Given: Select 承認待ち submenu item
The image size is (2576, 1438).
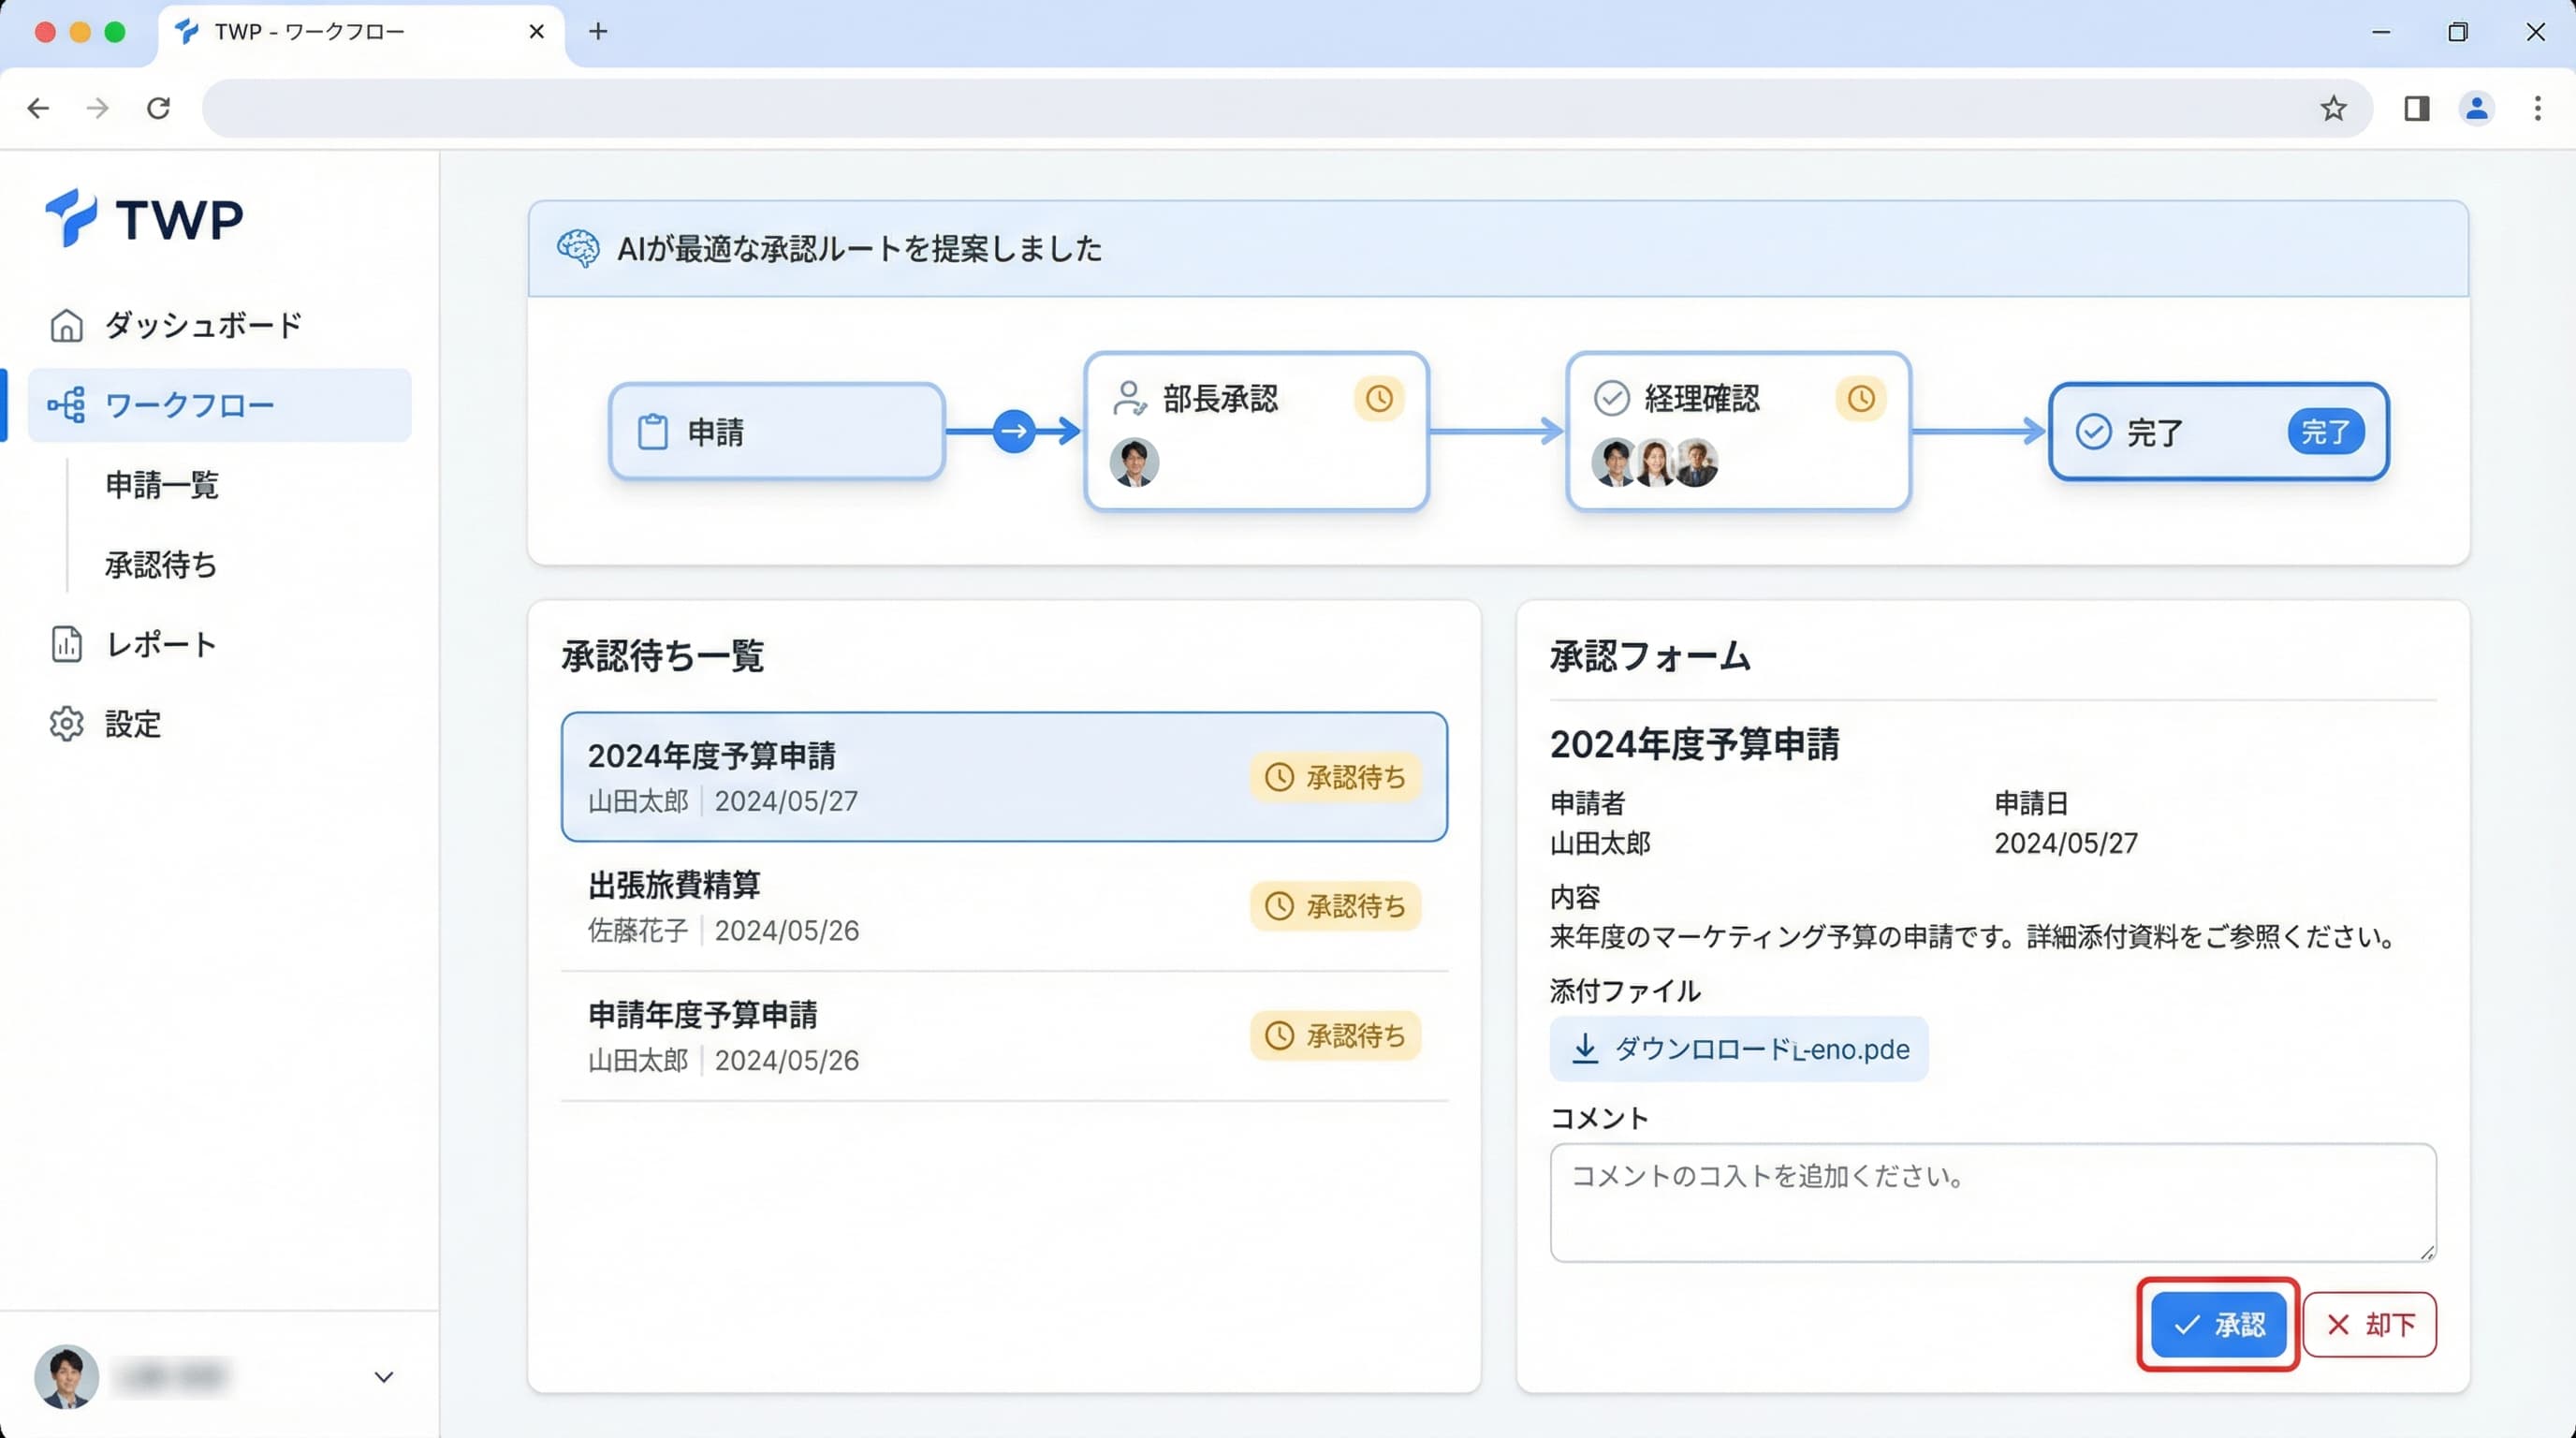Looking at the screenshot, I should click(x=162, y=565).
